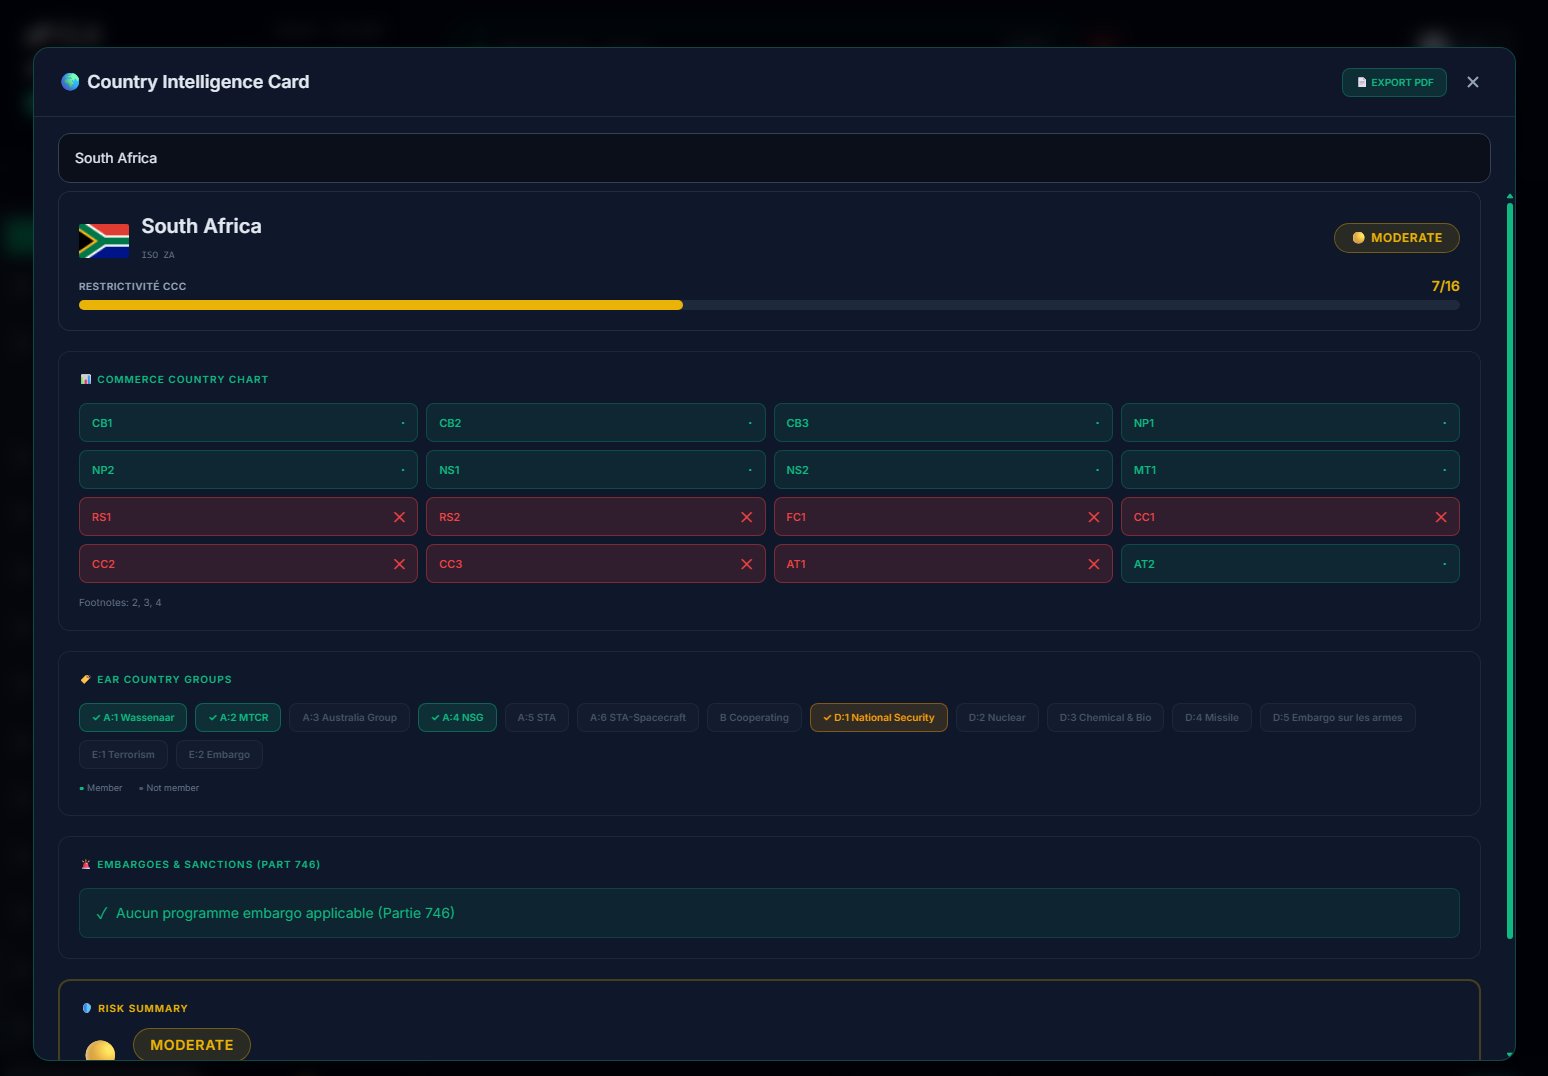Screen dimensions: 1548x1076
Task: Select the A:3 Australia Group chip
Action: [349, 718]
